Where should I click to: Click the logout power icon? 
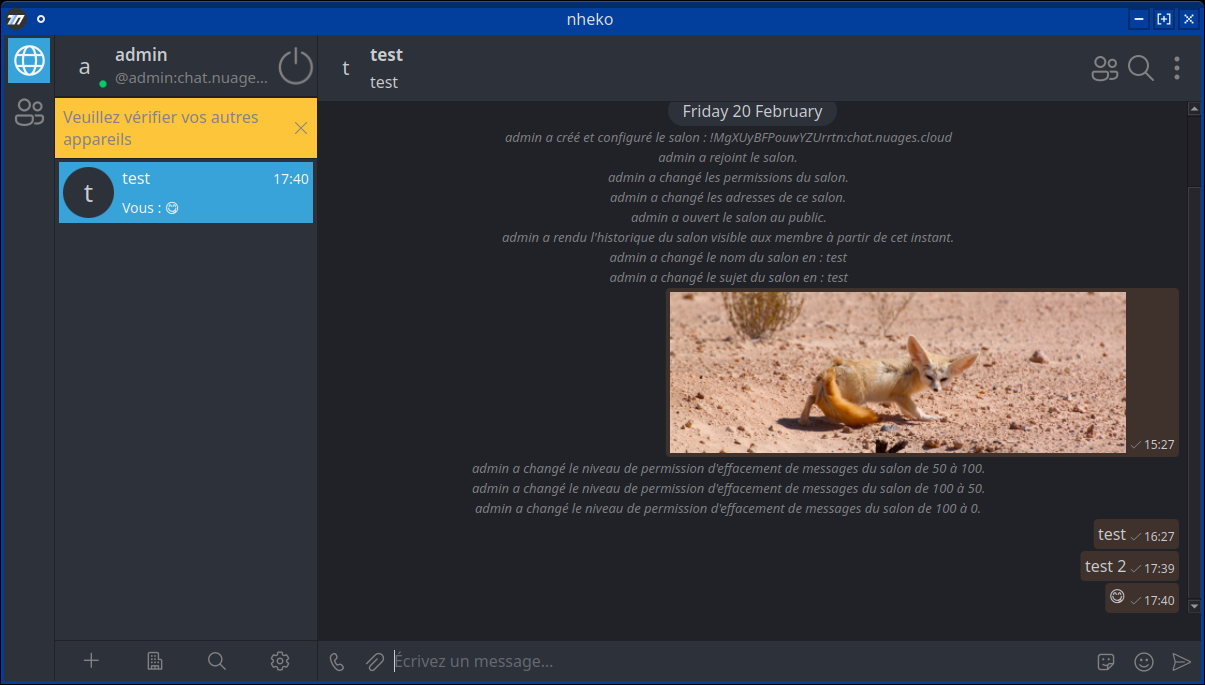pos(295,67)
